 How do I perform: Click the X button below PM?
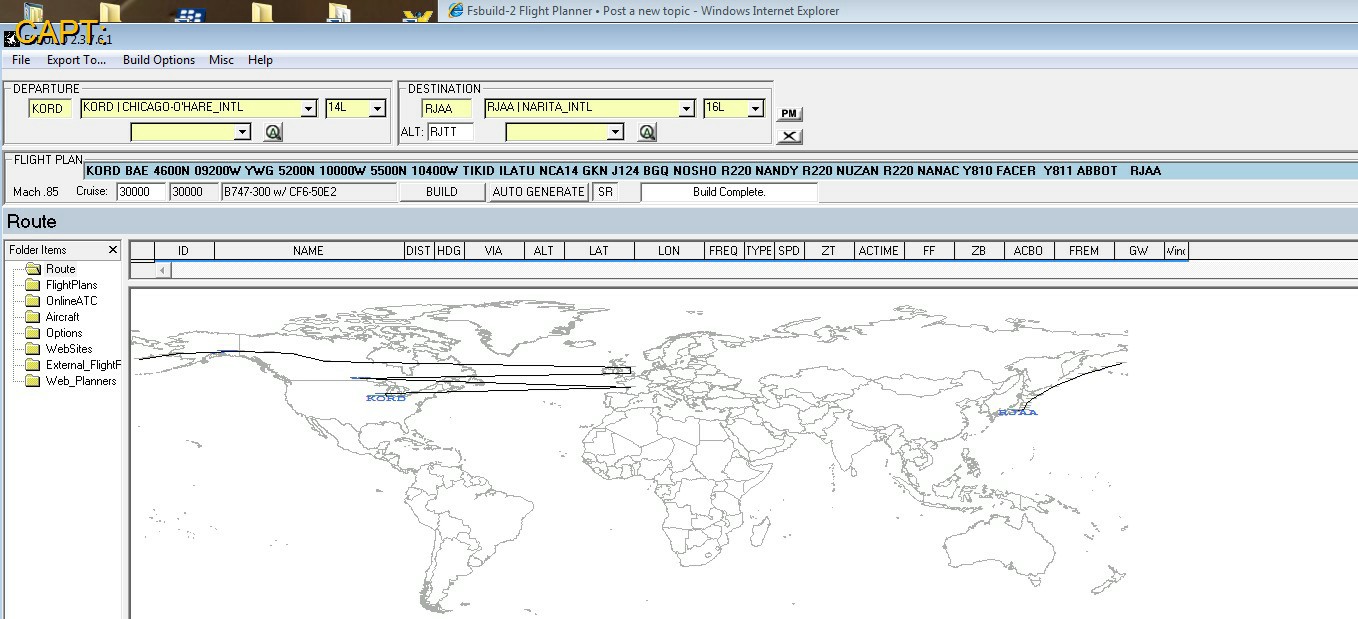789,136
